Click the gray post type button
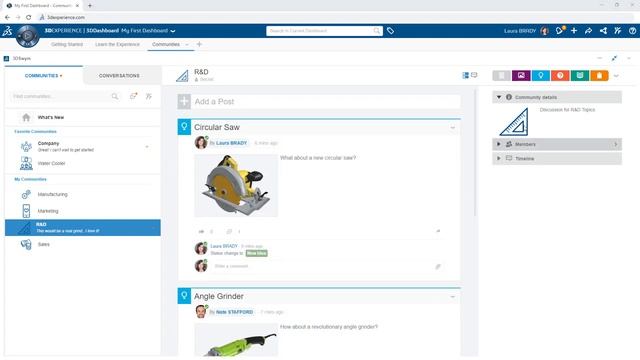This screenshot has height=360, width=640. pos(502,76)
